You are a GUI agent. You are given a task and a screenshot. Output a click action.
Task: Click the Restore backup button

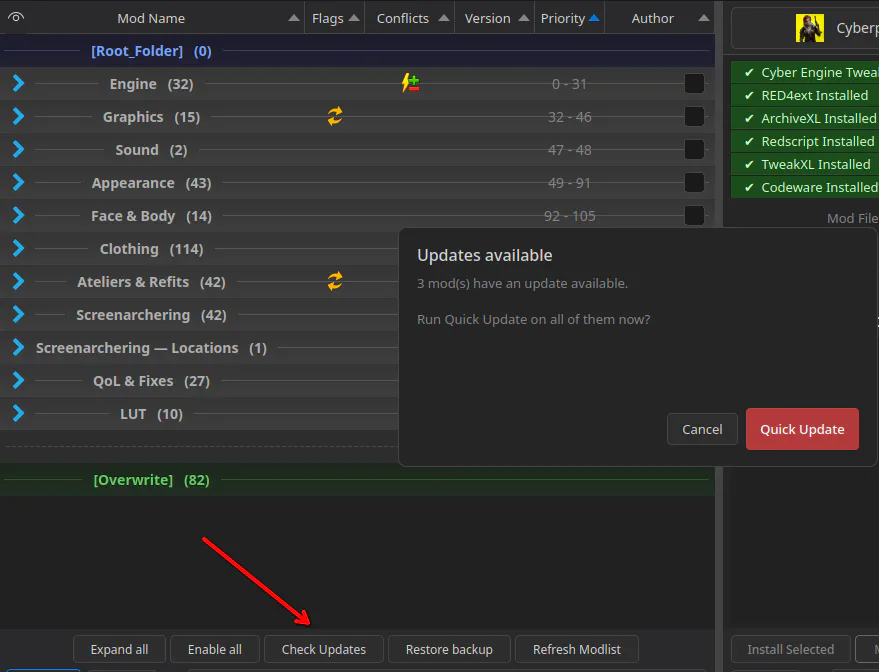[449, 649]
